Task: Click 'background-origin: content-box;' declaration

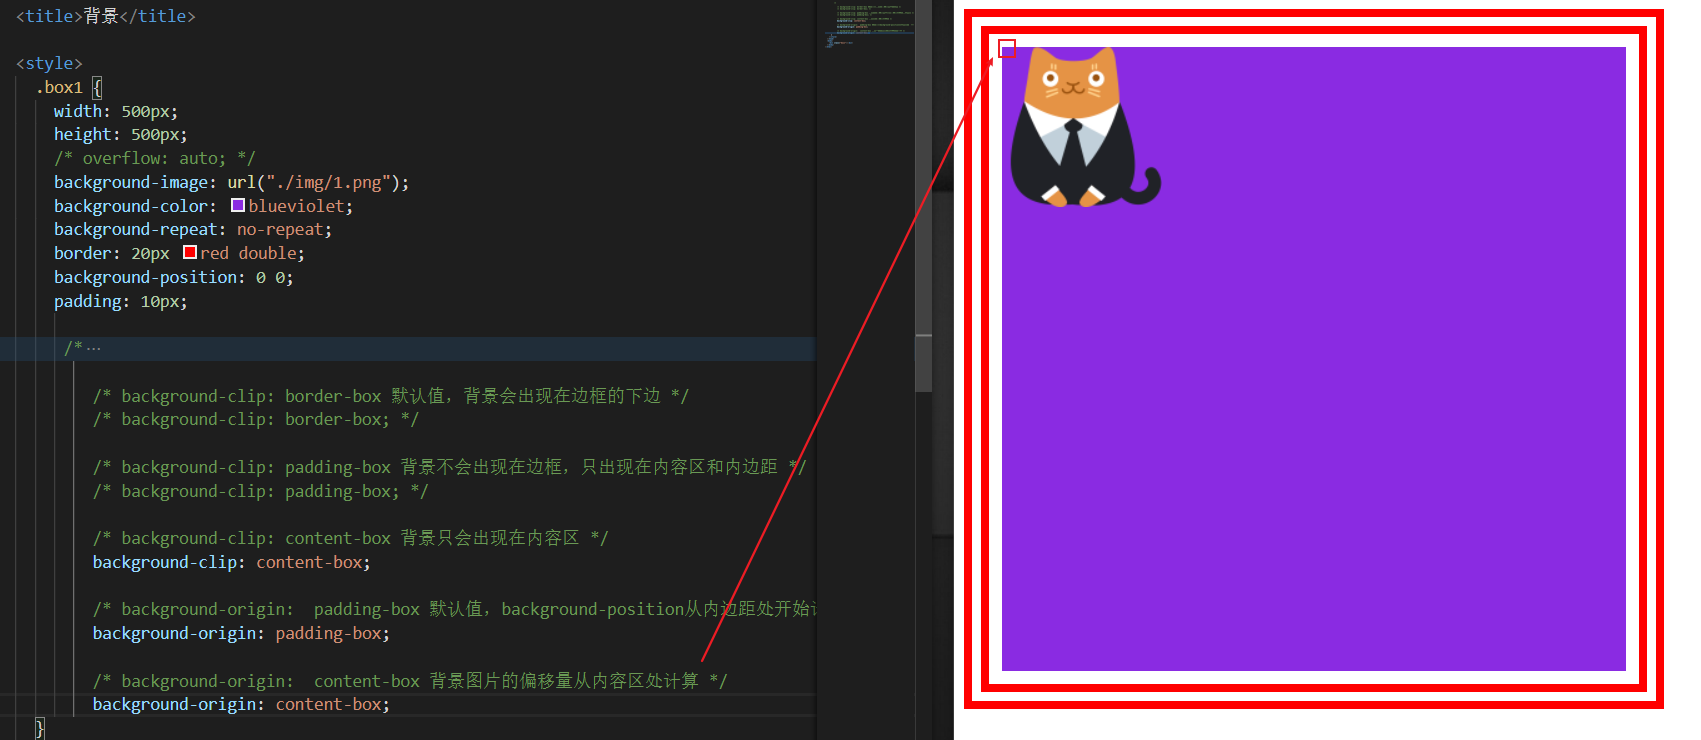Action: tap(241, 704)
